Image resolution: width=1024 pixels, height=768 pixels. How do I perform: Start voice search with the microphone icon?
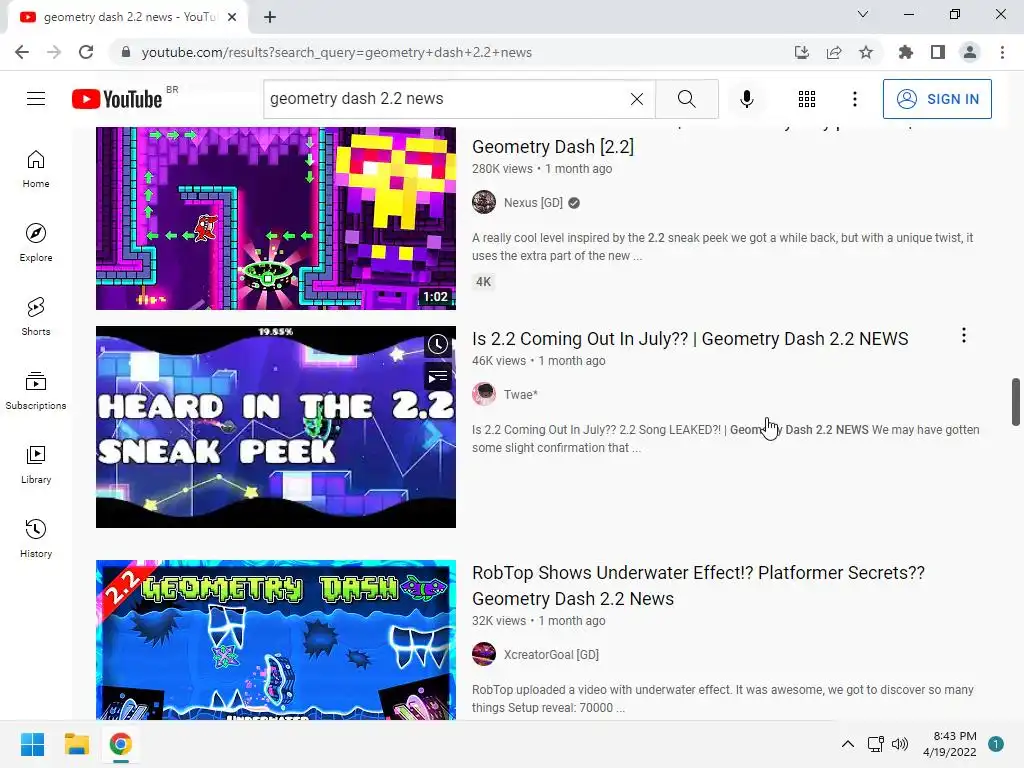pyautogui.click(x=746, y=99)
